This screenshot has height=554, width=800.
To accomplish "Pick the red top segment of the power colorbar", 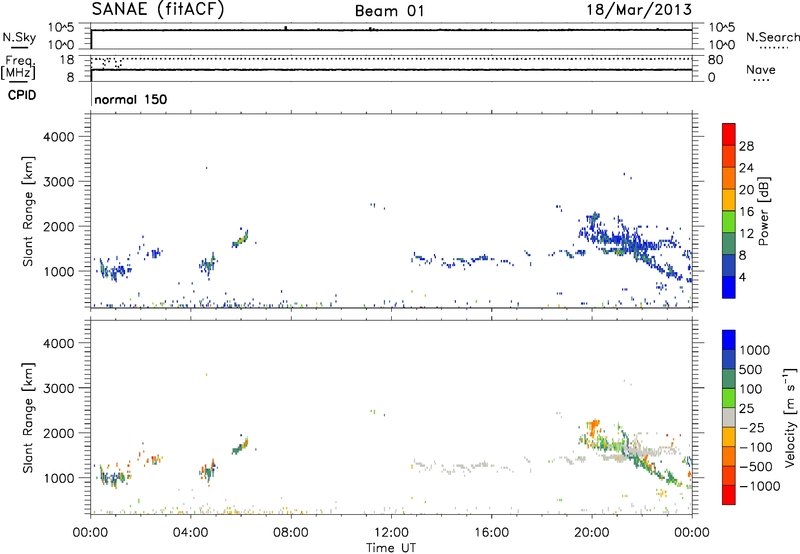I will (x=729, y=134).
